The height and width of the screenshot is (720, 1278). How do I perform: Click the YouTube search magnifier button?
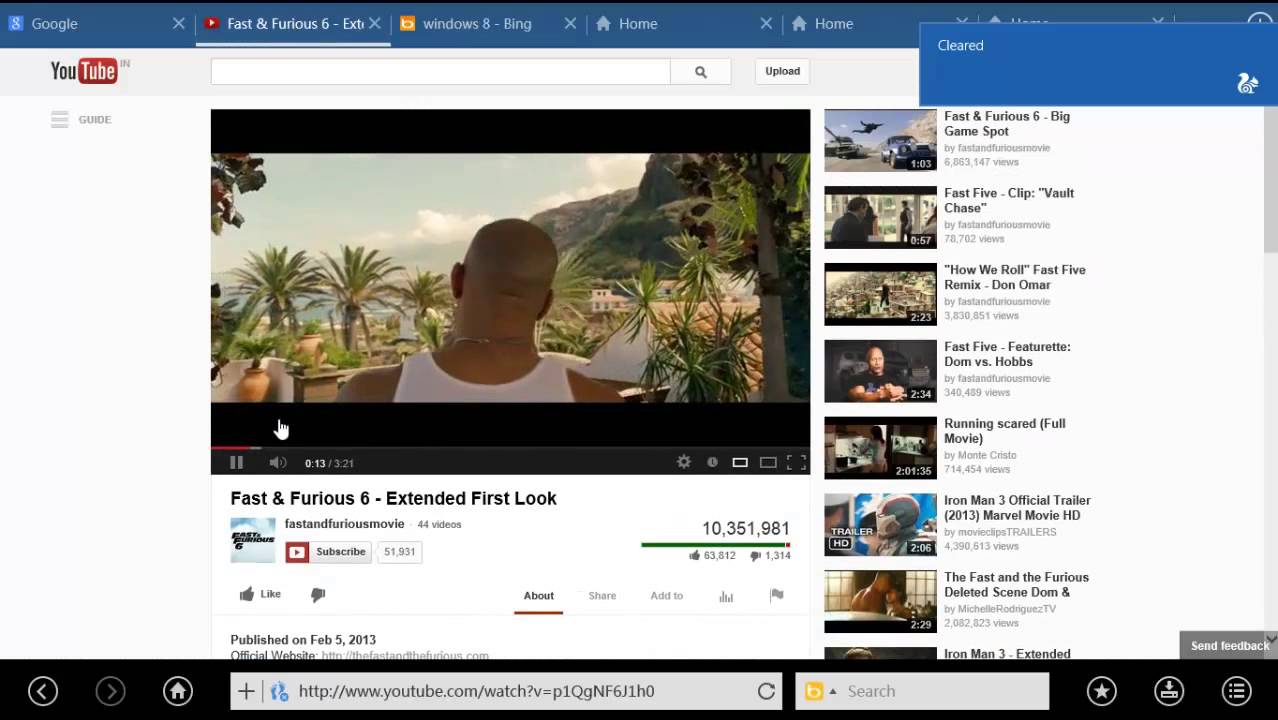pyautogui.click(x=700, y=71)
